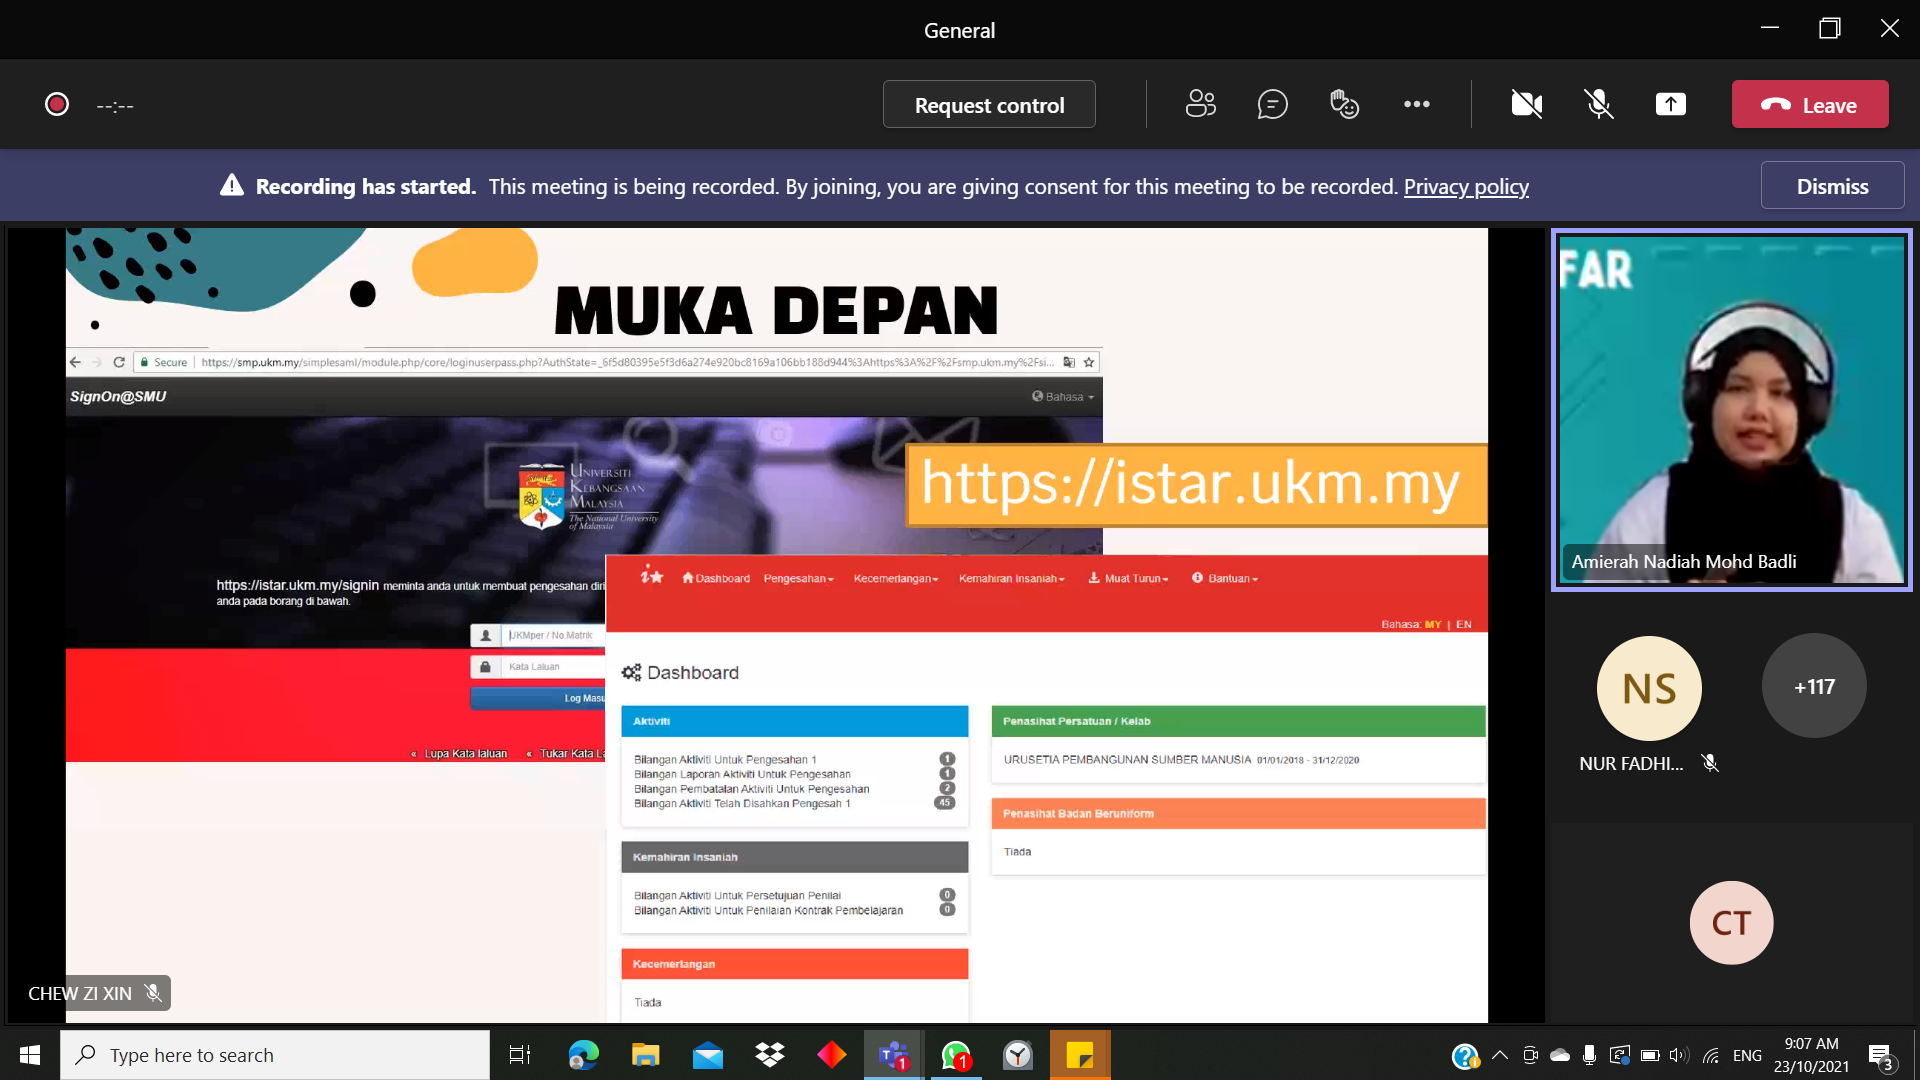Select Amierah Nadiah's video tile
Viewport: 1920px width, 1080px height.
click(x=1731, y=410)
